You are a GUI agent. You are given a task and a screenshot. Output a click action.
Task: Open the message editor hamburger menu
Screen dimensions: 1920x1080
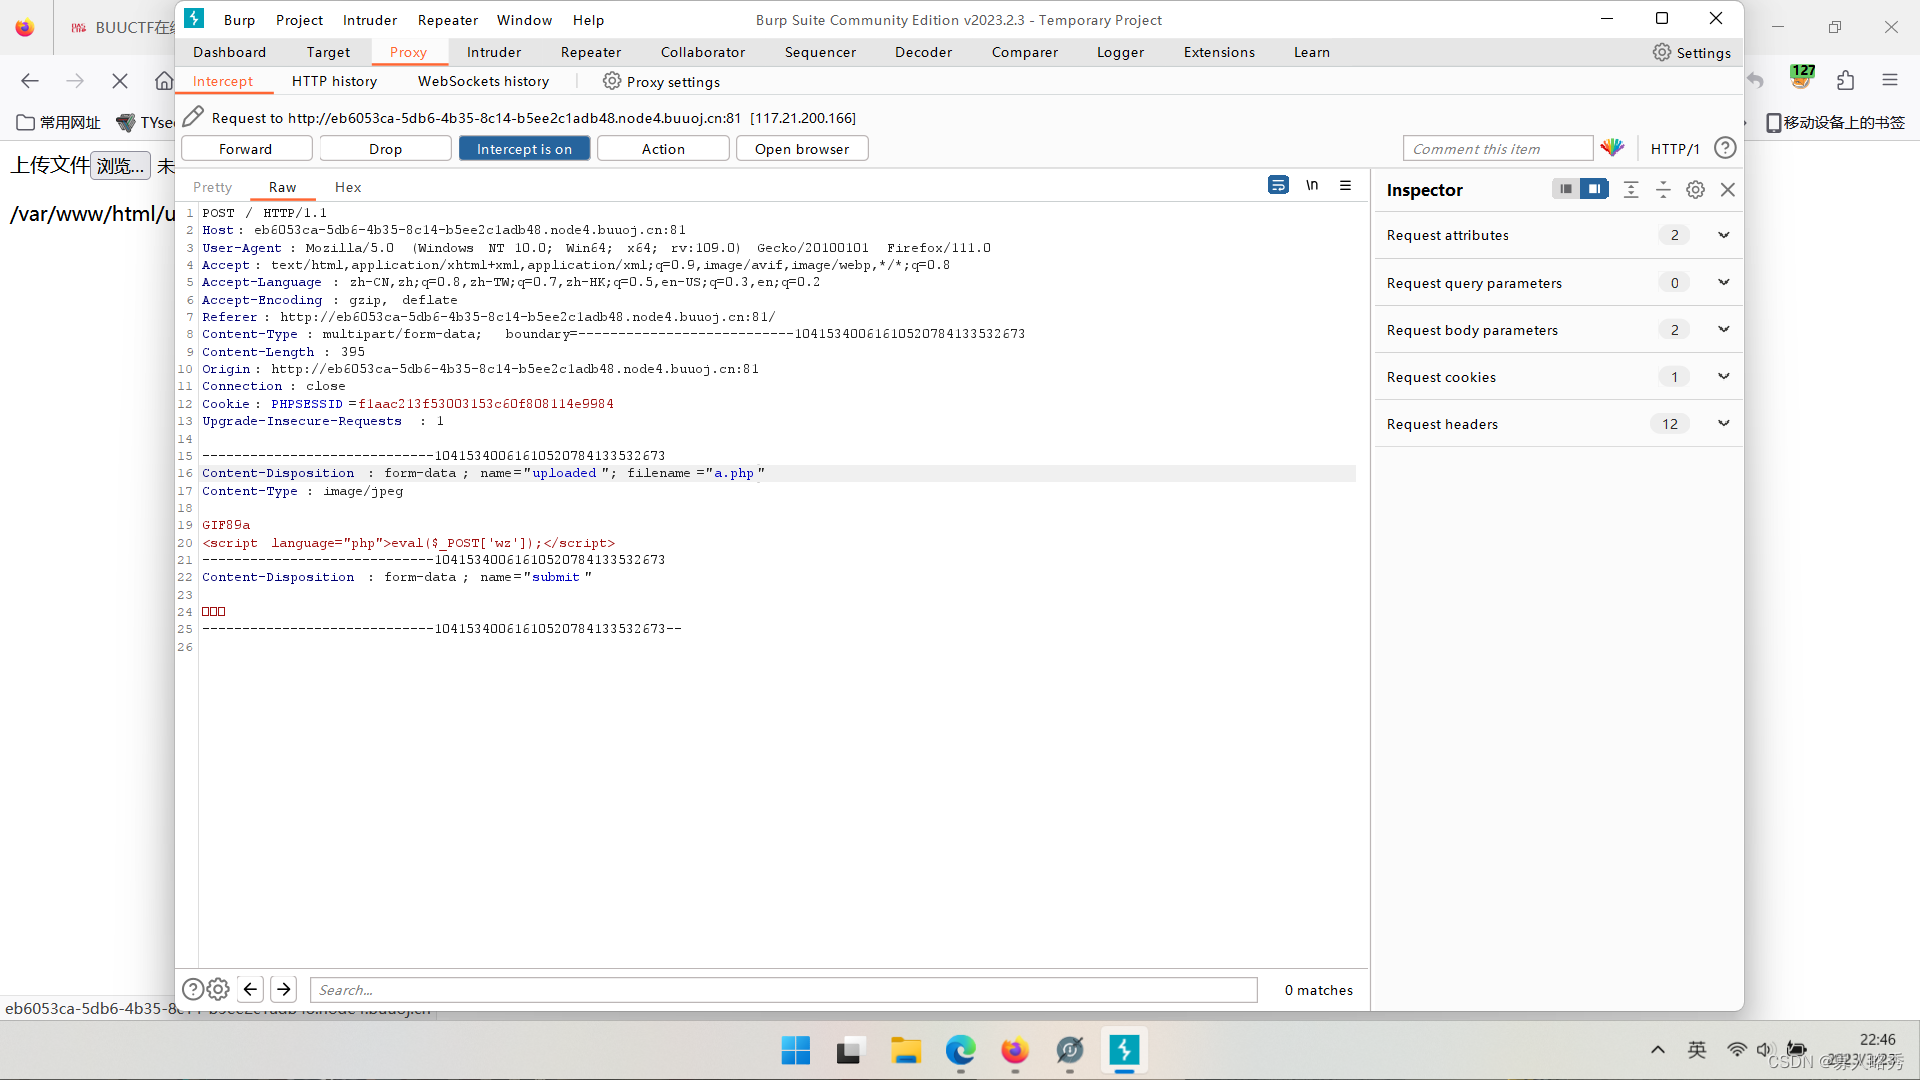pyautogui.click(x=1345, y=185)
